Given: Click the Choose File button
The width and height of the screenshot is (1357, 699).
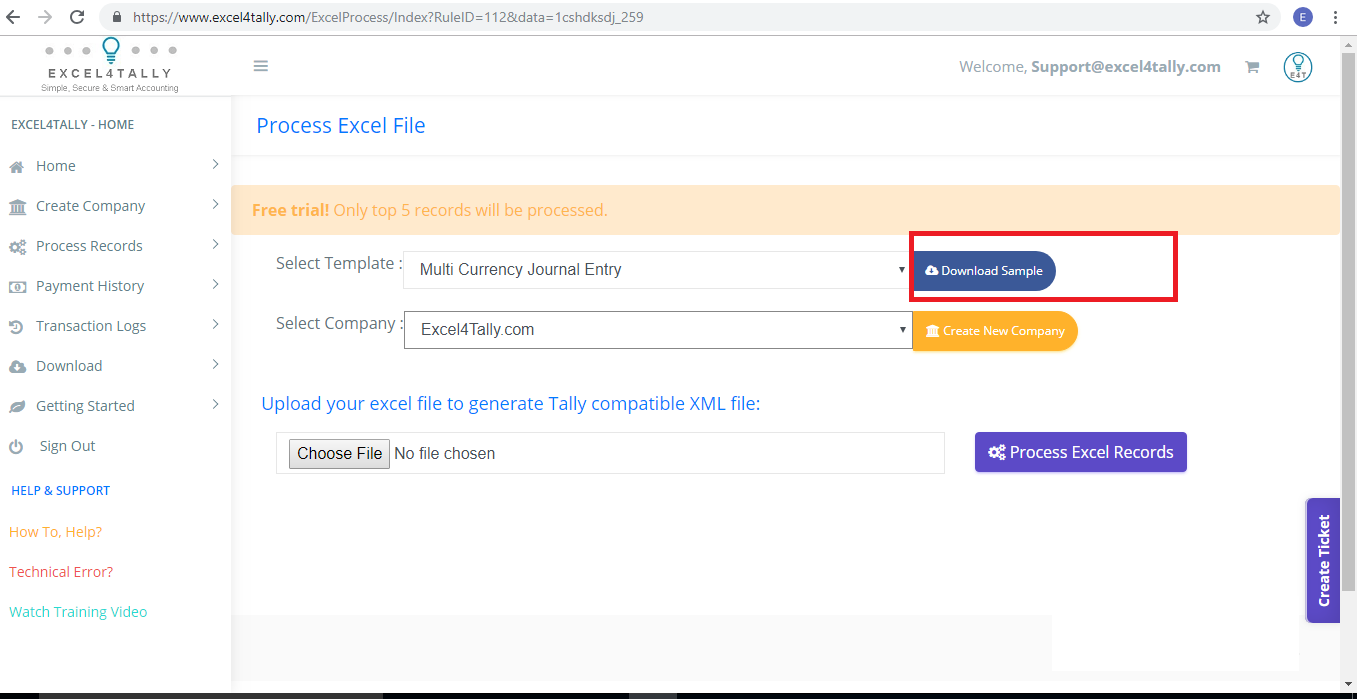Looking at the screenshot, I should point(339,453).
